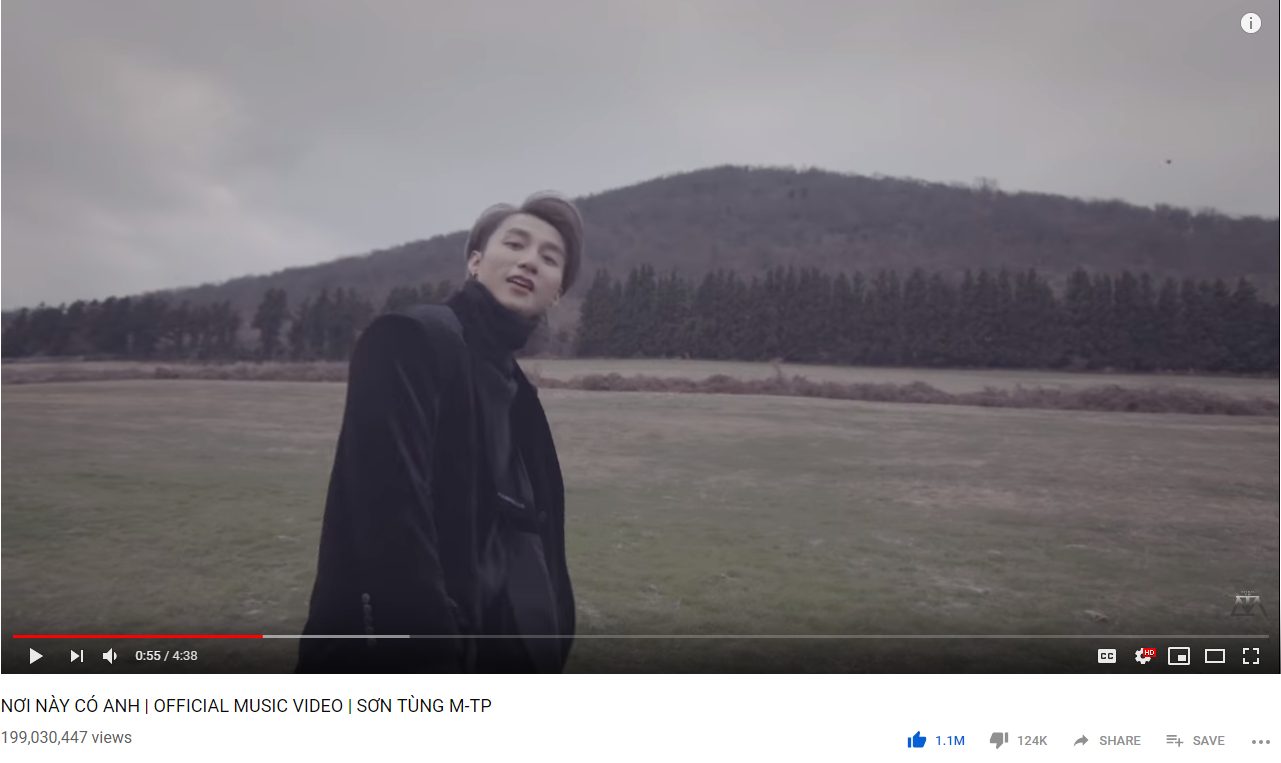Click the 124K dislike count
Viewport: 1281px width, 763px height.
coord(1032,741)
